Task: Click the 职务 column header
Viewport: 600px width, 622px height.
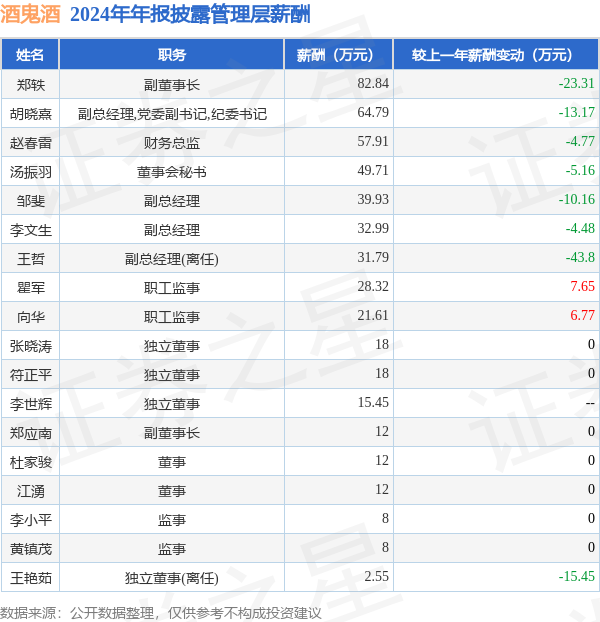Action: [x=172, y=55]
